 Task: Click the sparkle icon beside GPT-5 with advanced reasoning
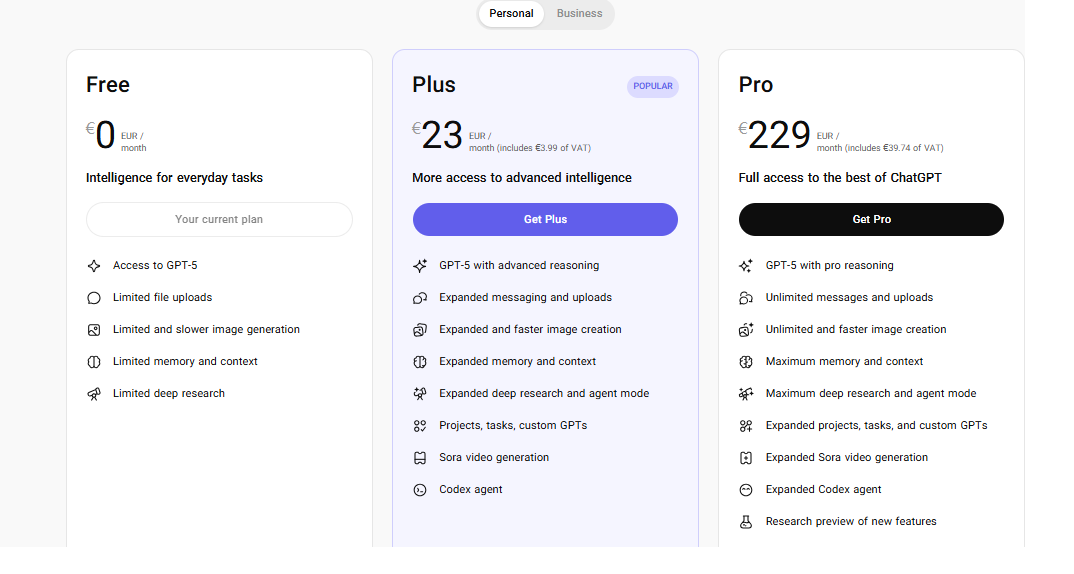[420, 266]
